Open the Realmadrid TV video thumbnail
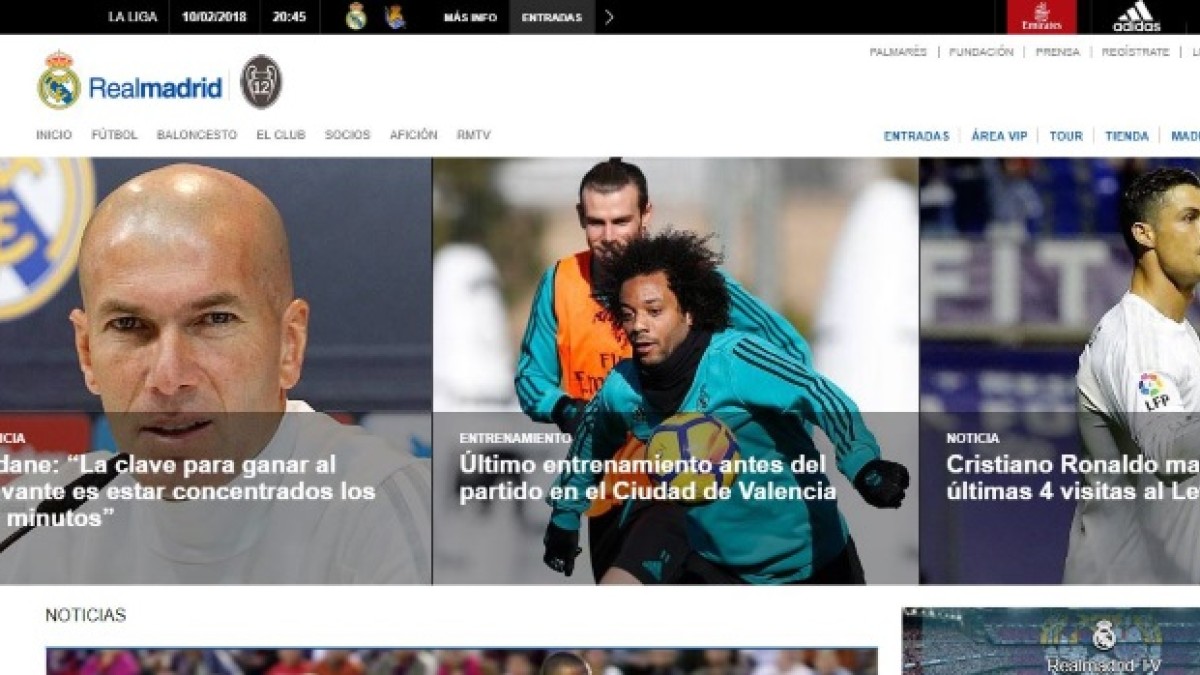Image resolution: width=1200 pixels, height=675 pixels. coord(1050,641)
